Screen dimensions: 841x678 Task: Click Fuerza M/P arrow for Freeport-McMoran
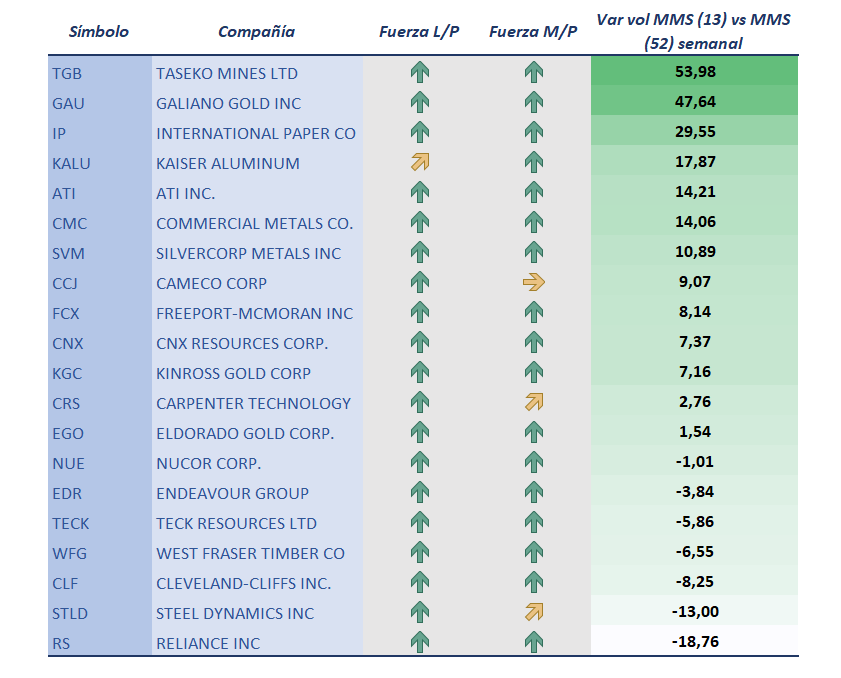tap(534, 312)
